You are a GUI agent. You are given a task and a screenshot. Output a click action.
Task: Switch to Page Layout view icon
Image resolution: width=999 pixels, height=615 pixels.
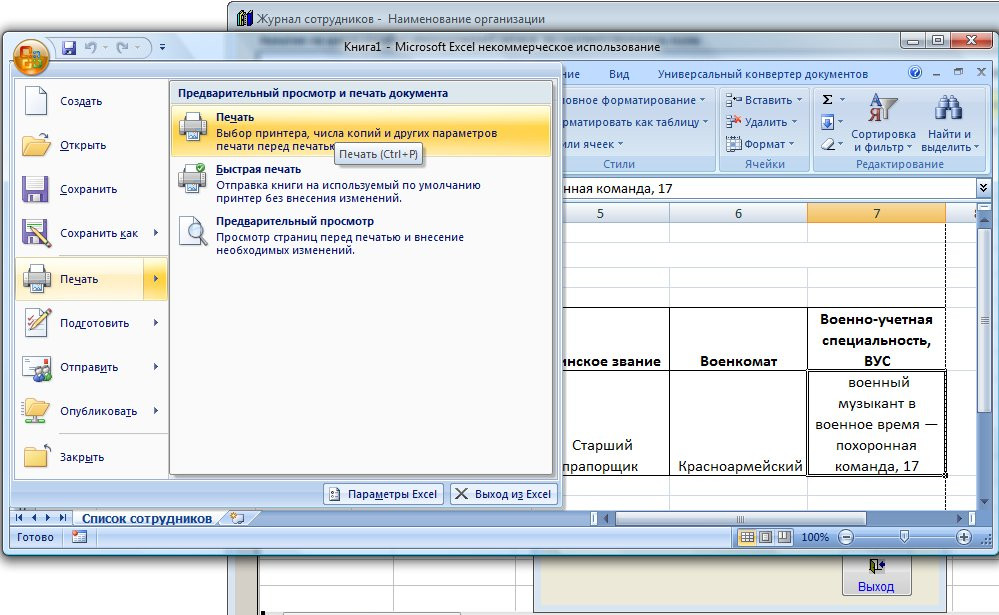coord(766,537)
